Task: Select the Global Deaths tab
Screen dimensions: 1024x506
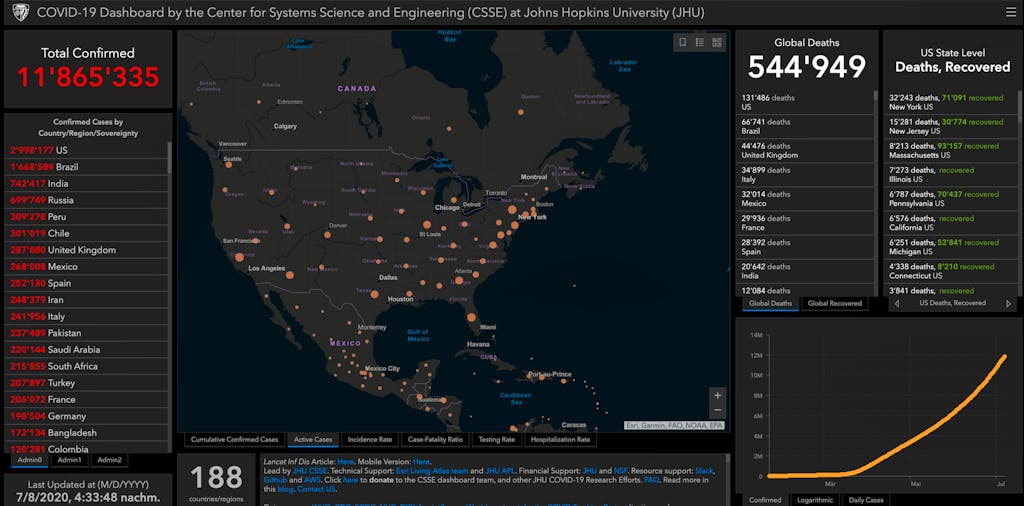Action: point(770,303)
